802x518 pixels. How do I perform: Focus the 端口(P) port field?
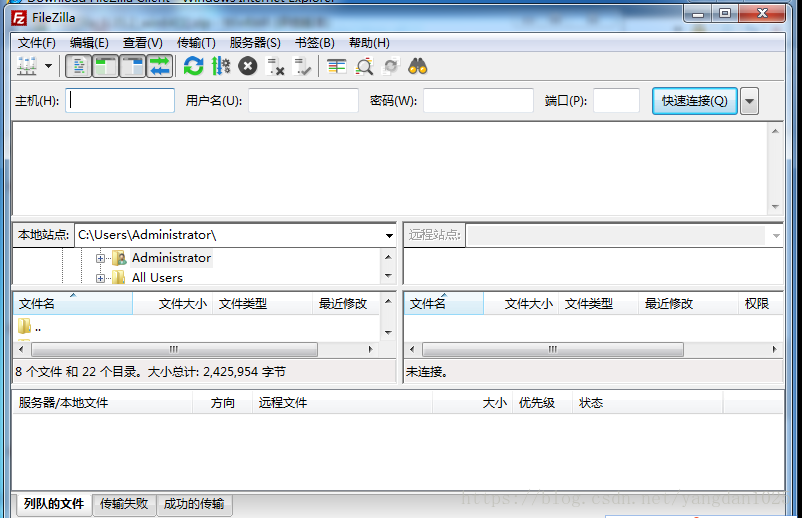click(x=616, y=100)
